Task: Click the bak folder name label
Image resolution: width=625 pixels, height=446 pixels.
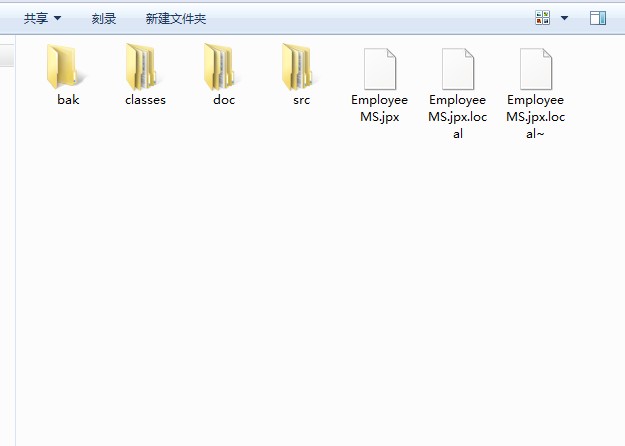Action: tap(68, 100)
